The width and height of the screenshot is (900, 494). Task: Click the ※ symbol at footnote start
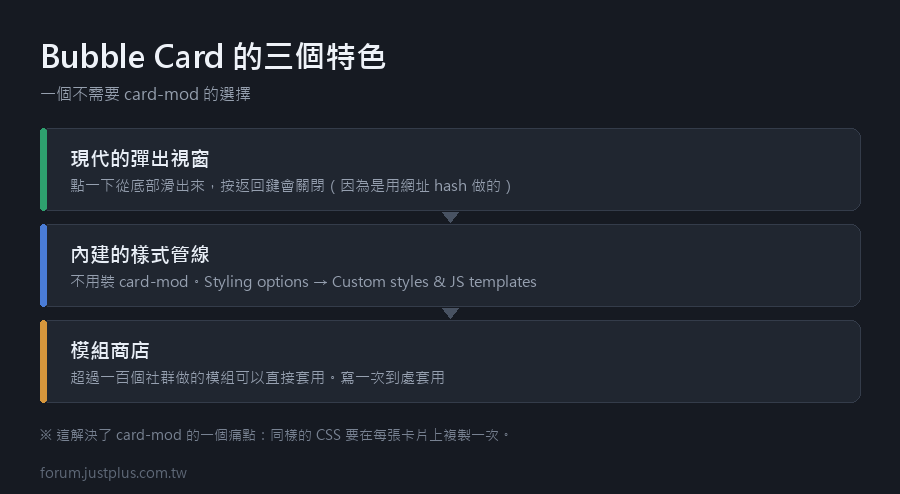coord(46,435)
